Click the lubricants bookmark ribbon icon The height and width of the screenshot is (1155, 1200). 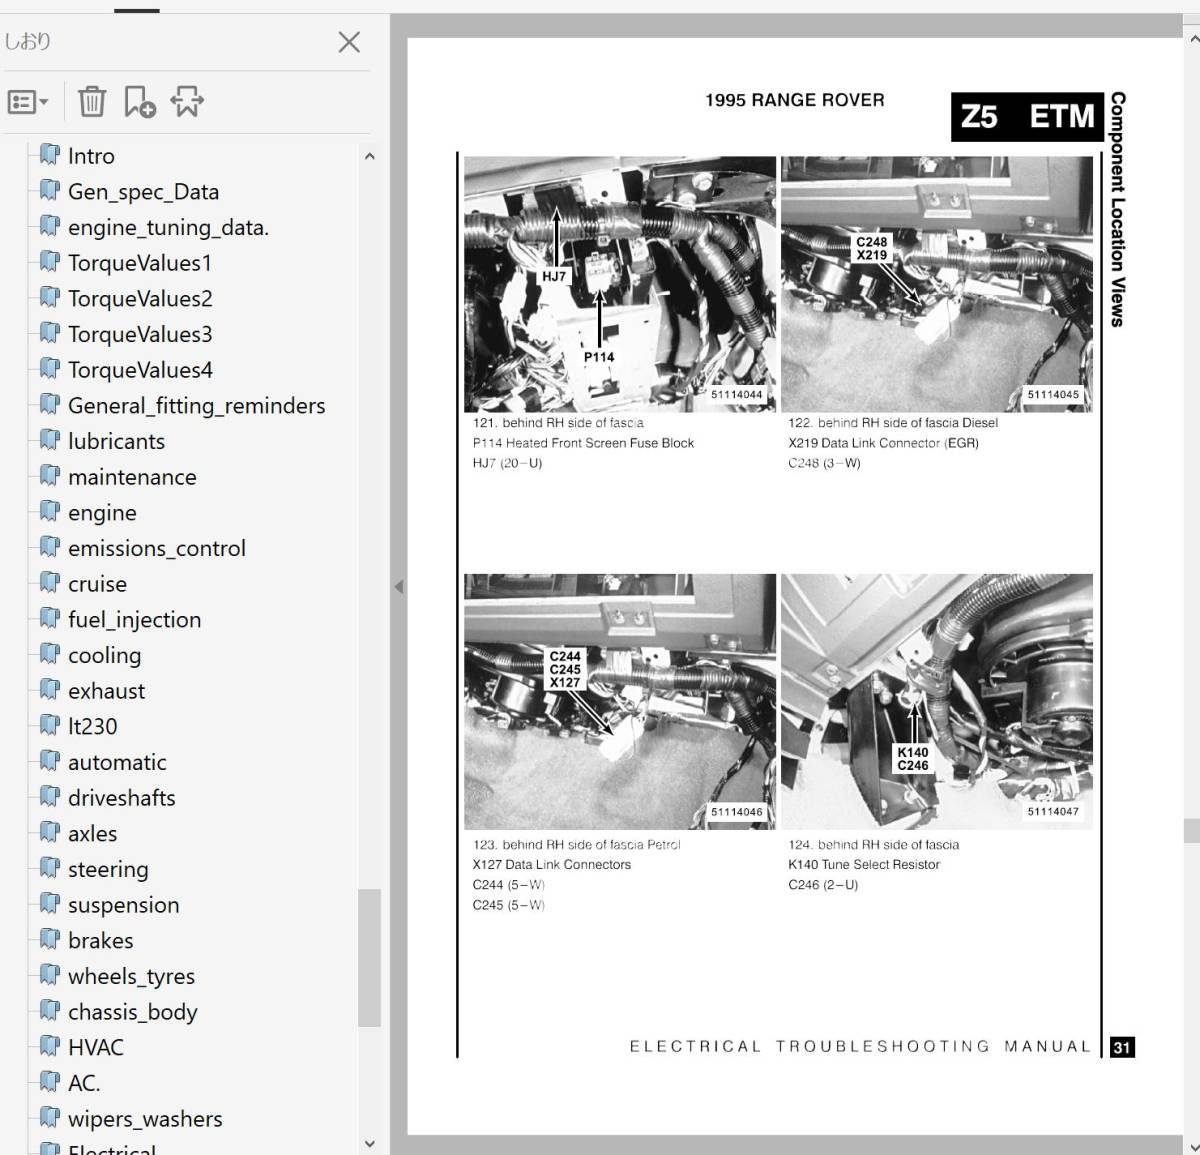[x=49, y=441]
